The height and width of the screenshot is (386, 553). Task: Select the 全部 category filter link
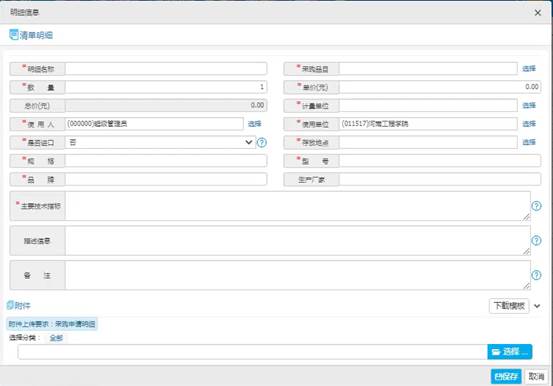coord(56,338)
